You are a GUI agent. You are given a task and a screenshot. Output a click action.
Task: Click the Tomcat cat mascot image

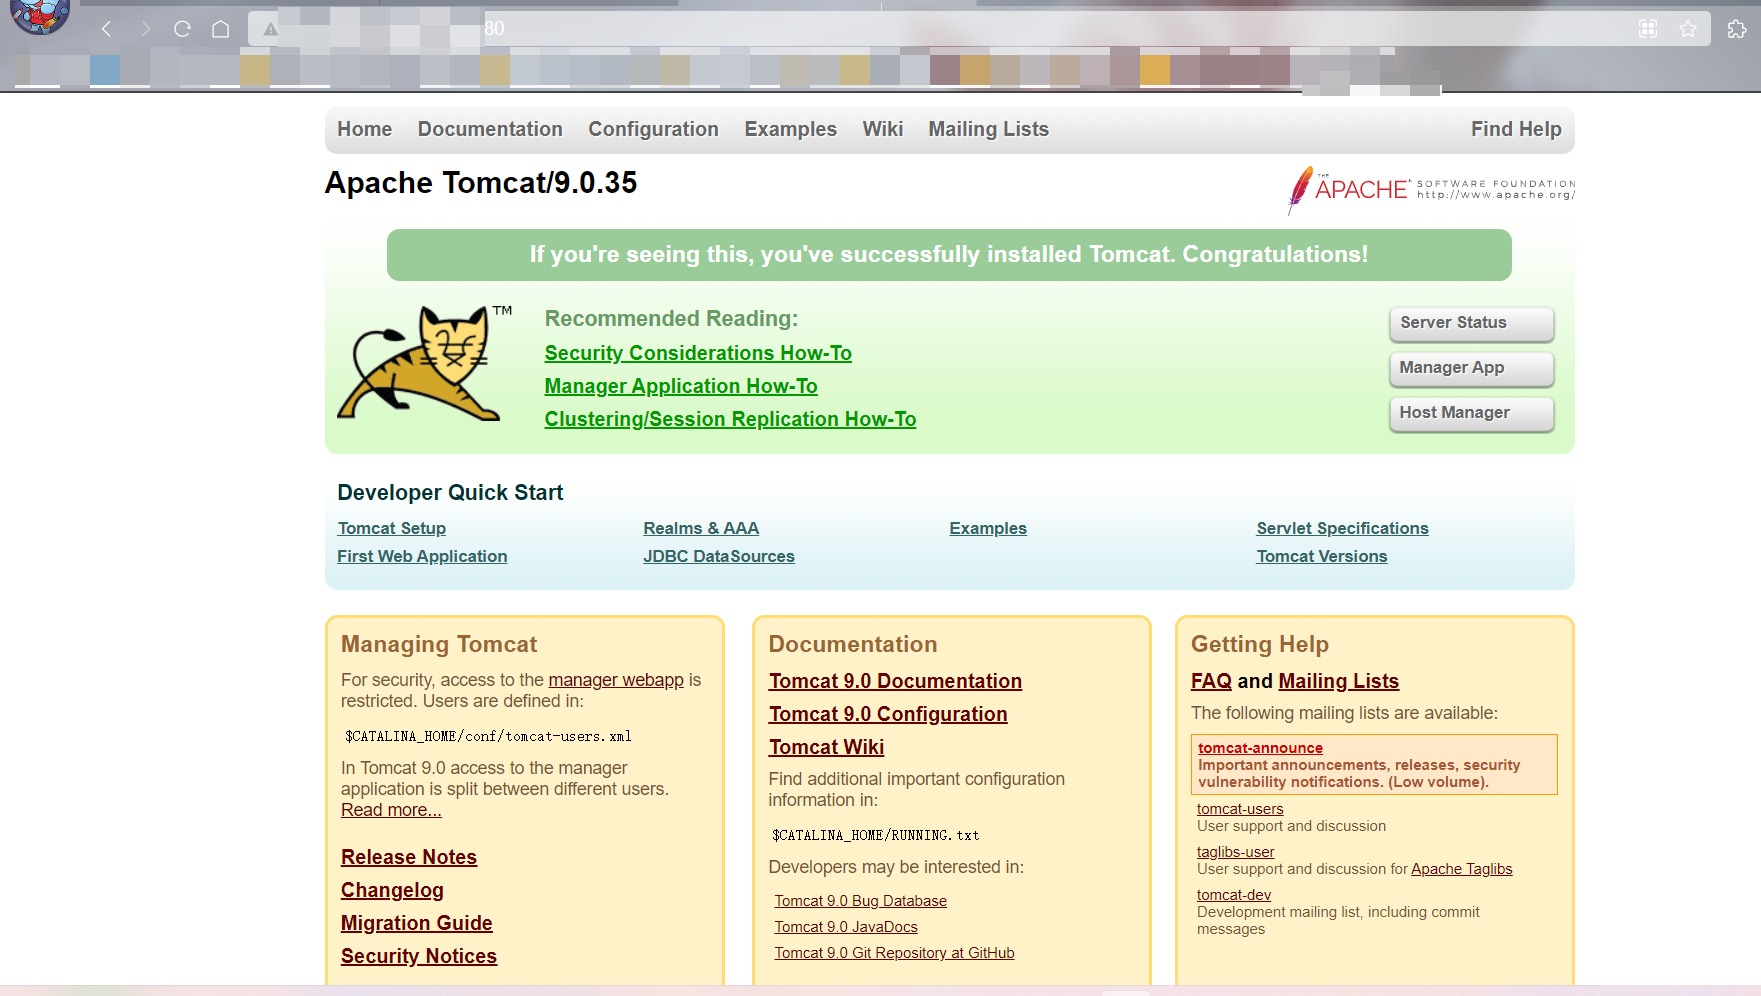[424, 362]
